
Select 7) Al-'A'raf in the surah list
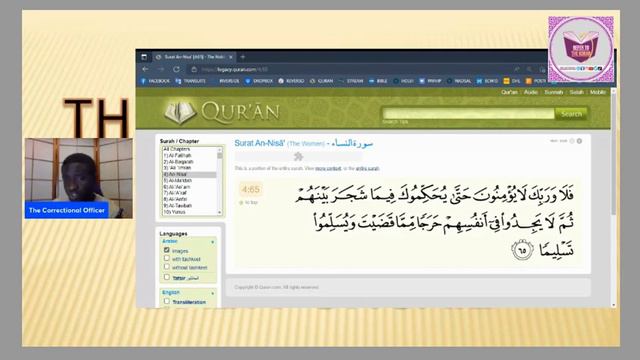pos(189,193)
